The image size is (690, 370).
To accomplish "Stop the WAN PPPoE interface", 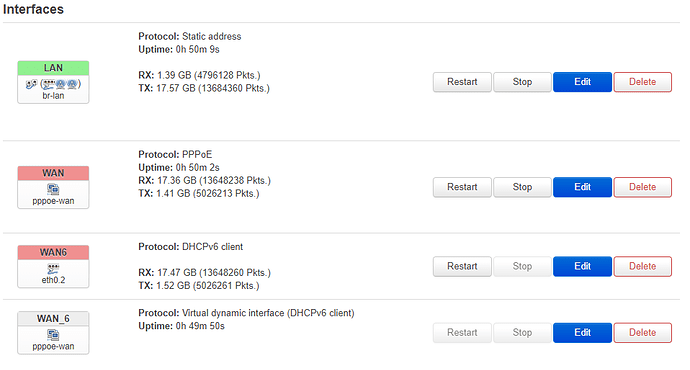I will click(522, 187).
